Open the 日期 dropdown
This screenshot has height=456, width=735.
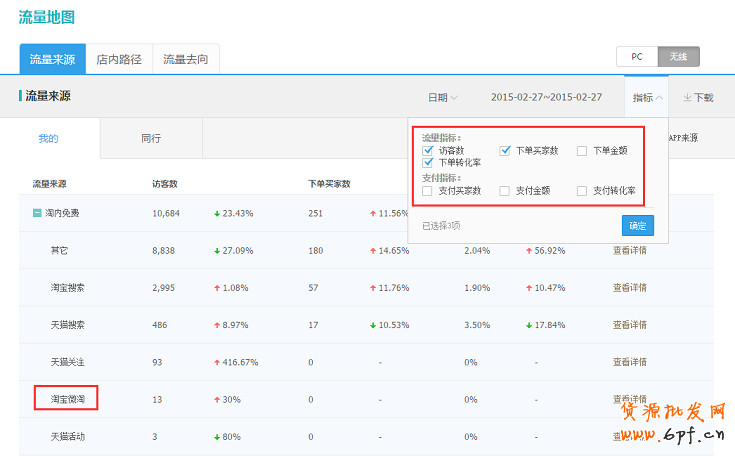(442, 98)
